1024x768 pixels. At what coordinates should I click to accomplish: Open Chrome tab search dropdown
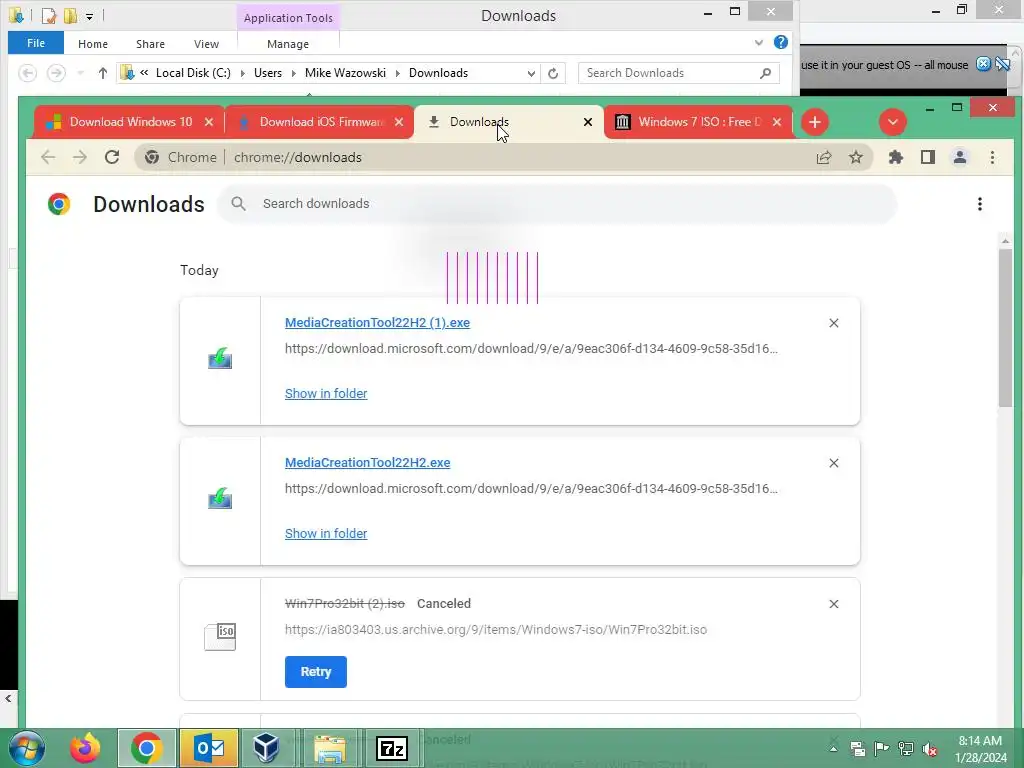[893, 122]
